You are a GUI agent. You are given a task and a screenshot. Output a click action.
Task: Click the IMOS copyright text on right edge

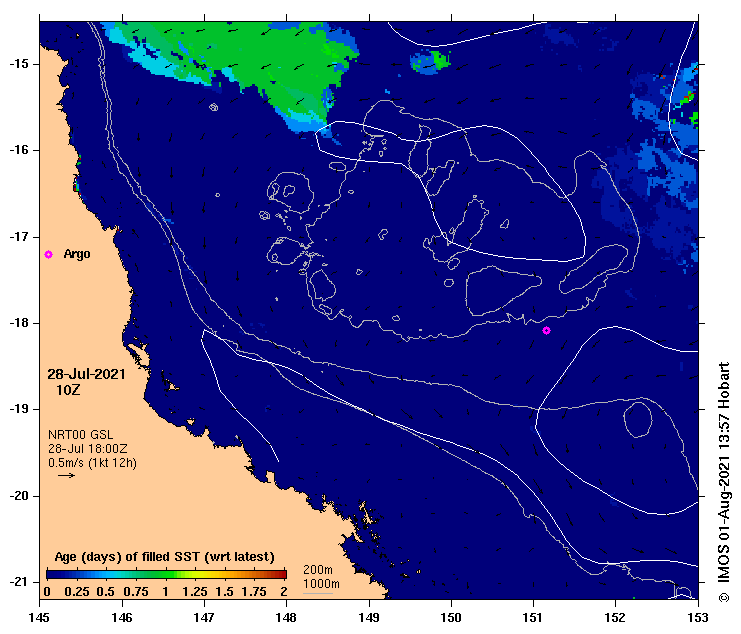coord(724,482)
